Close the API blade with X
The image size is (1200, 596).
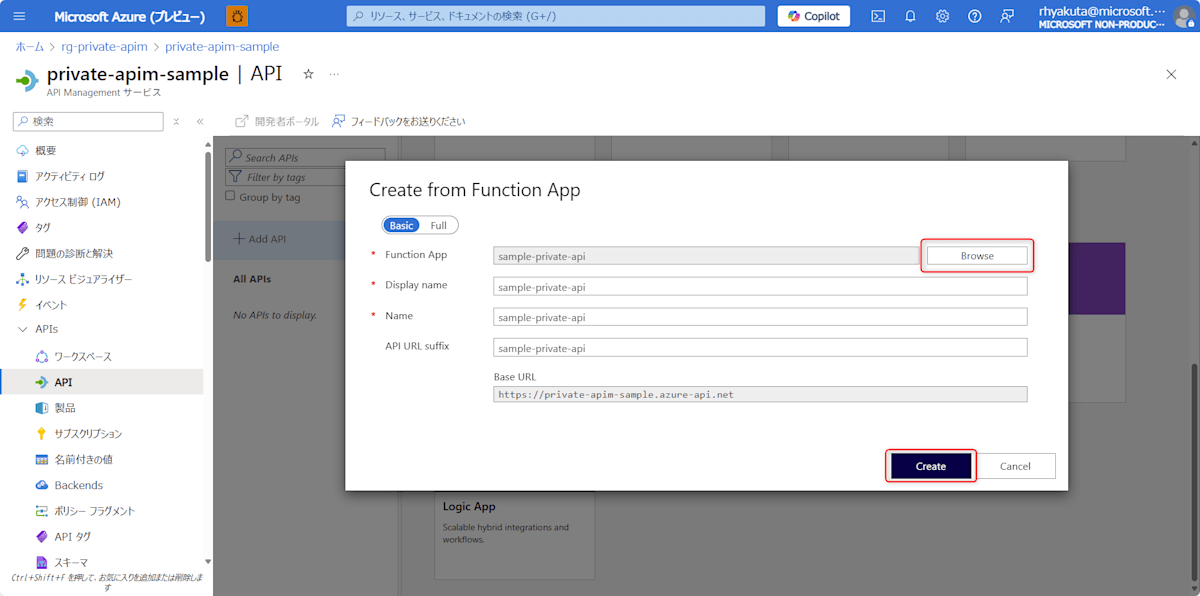[1172, 74]
